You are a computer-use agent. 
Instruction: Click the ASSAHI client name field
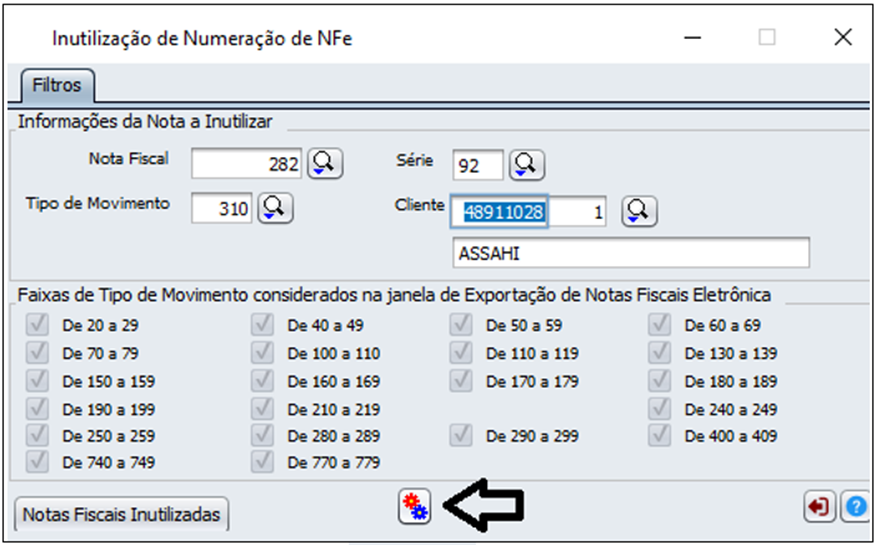(x=630, y=254)
